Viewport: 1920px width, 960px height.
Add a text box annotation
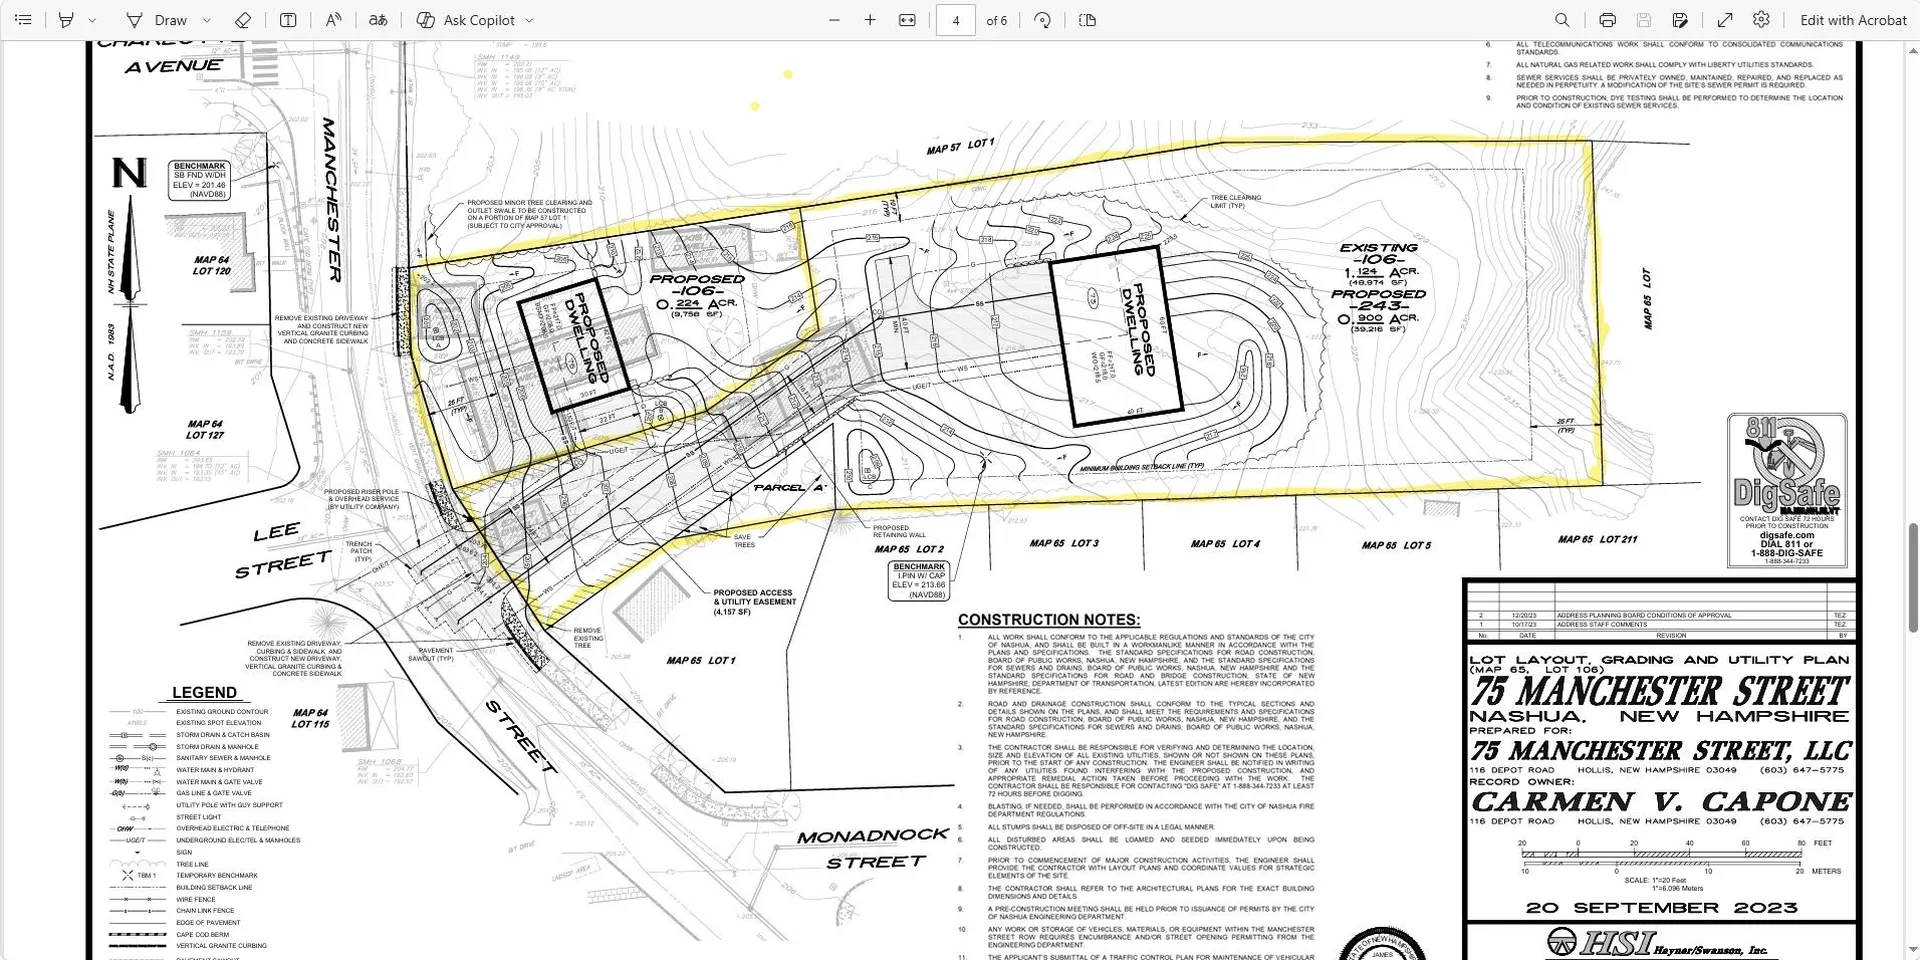288,20
